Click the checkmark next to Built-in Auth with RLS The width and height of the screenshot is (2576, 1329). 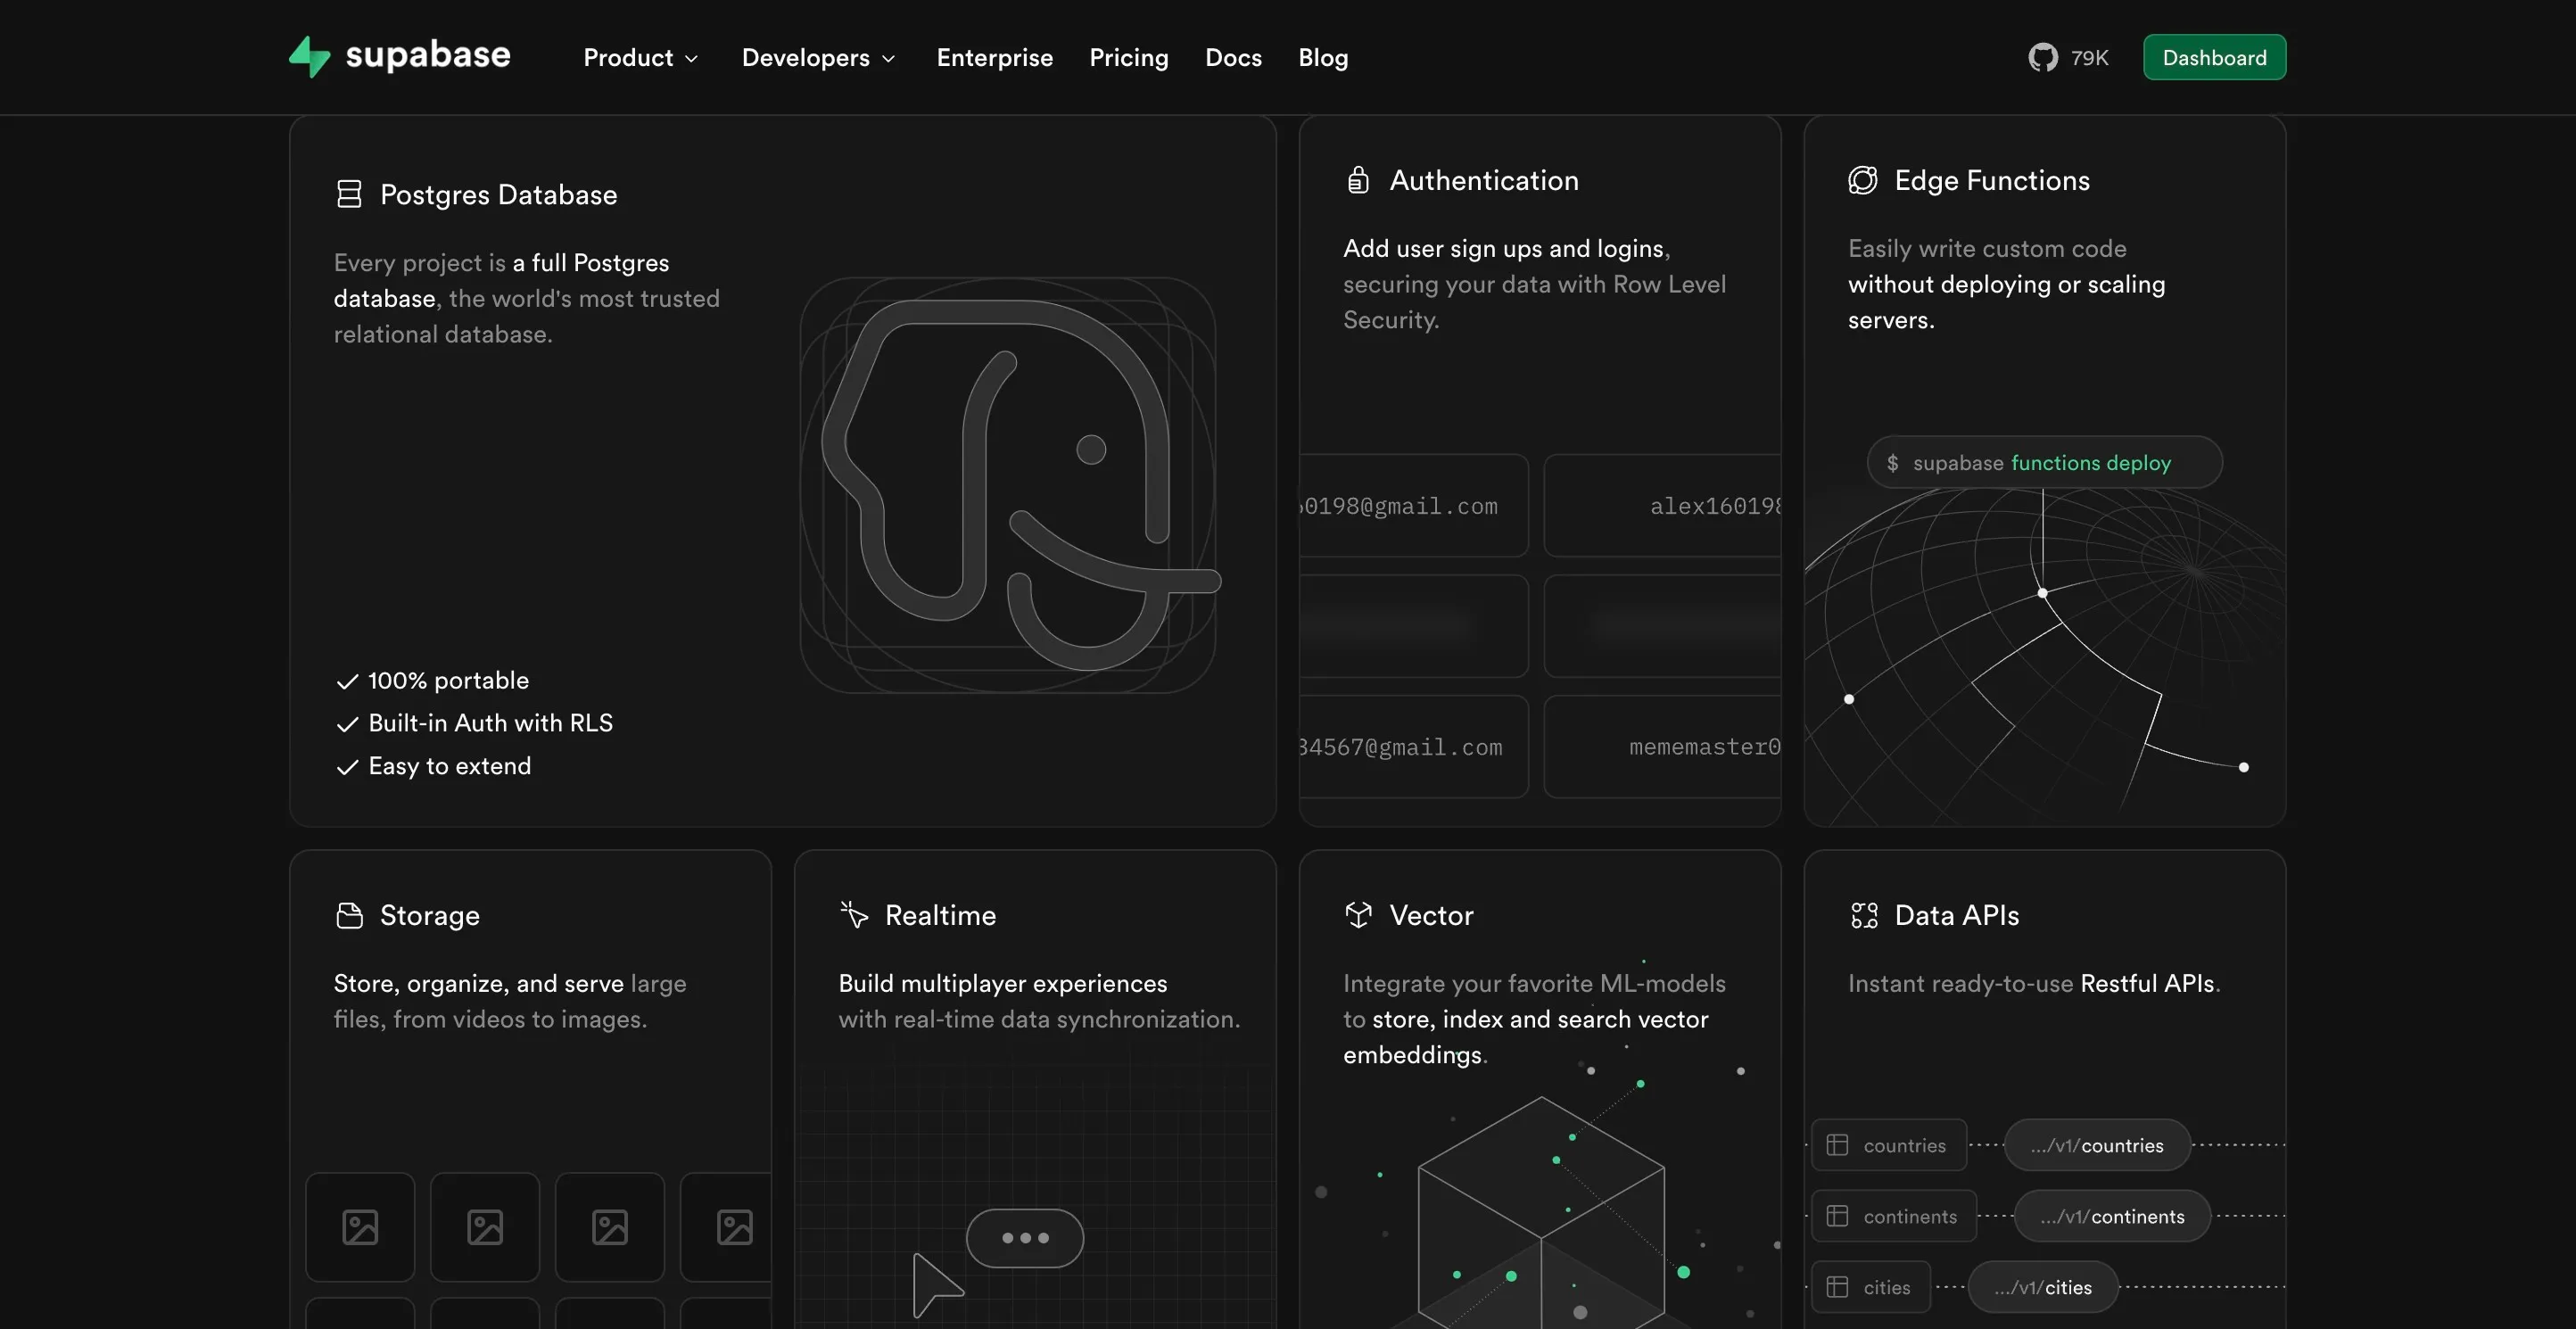click(x=347, y=725)
